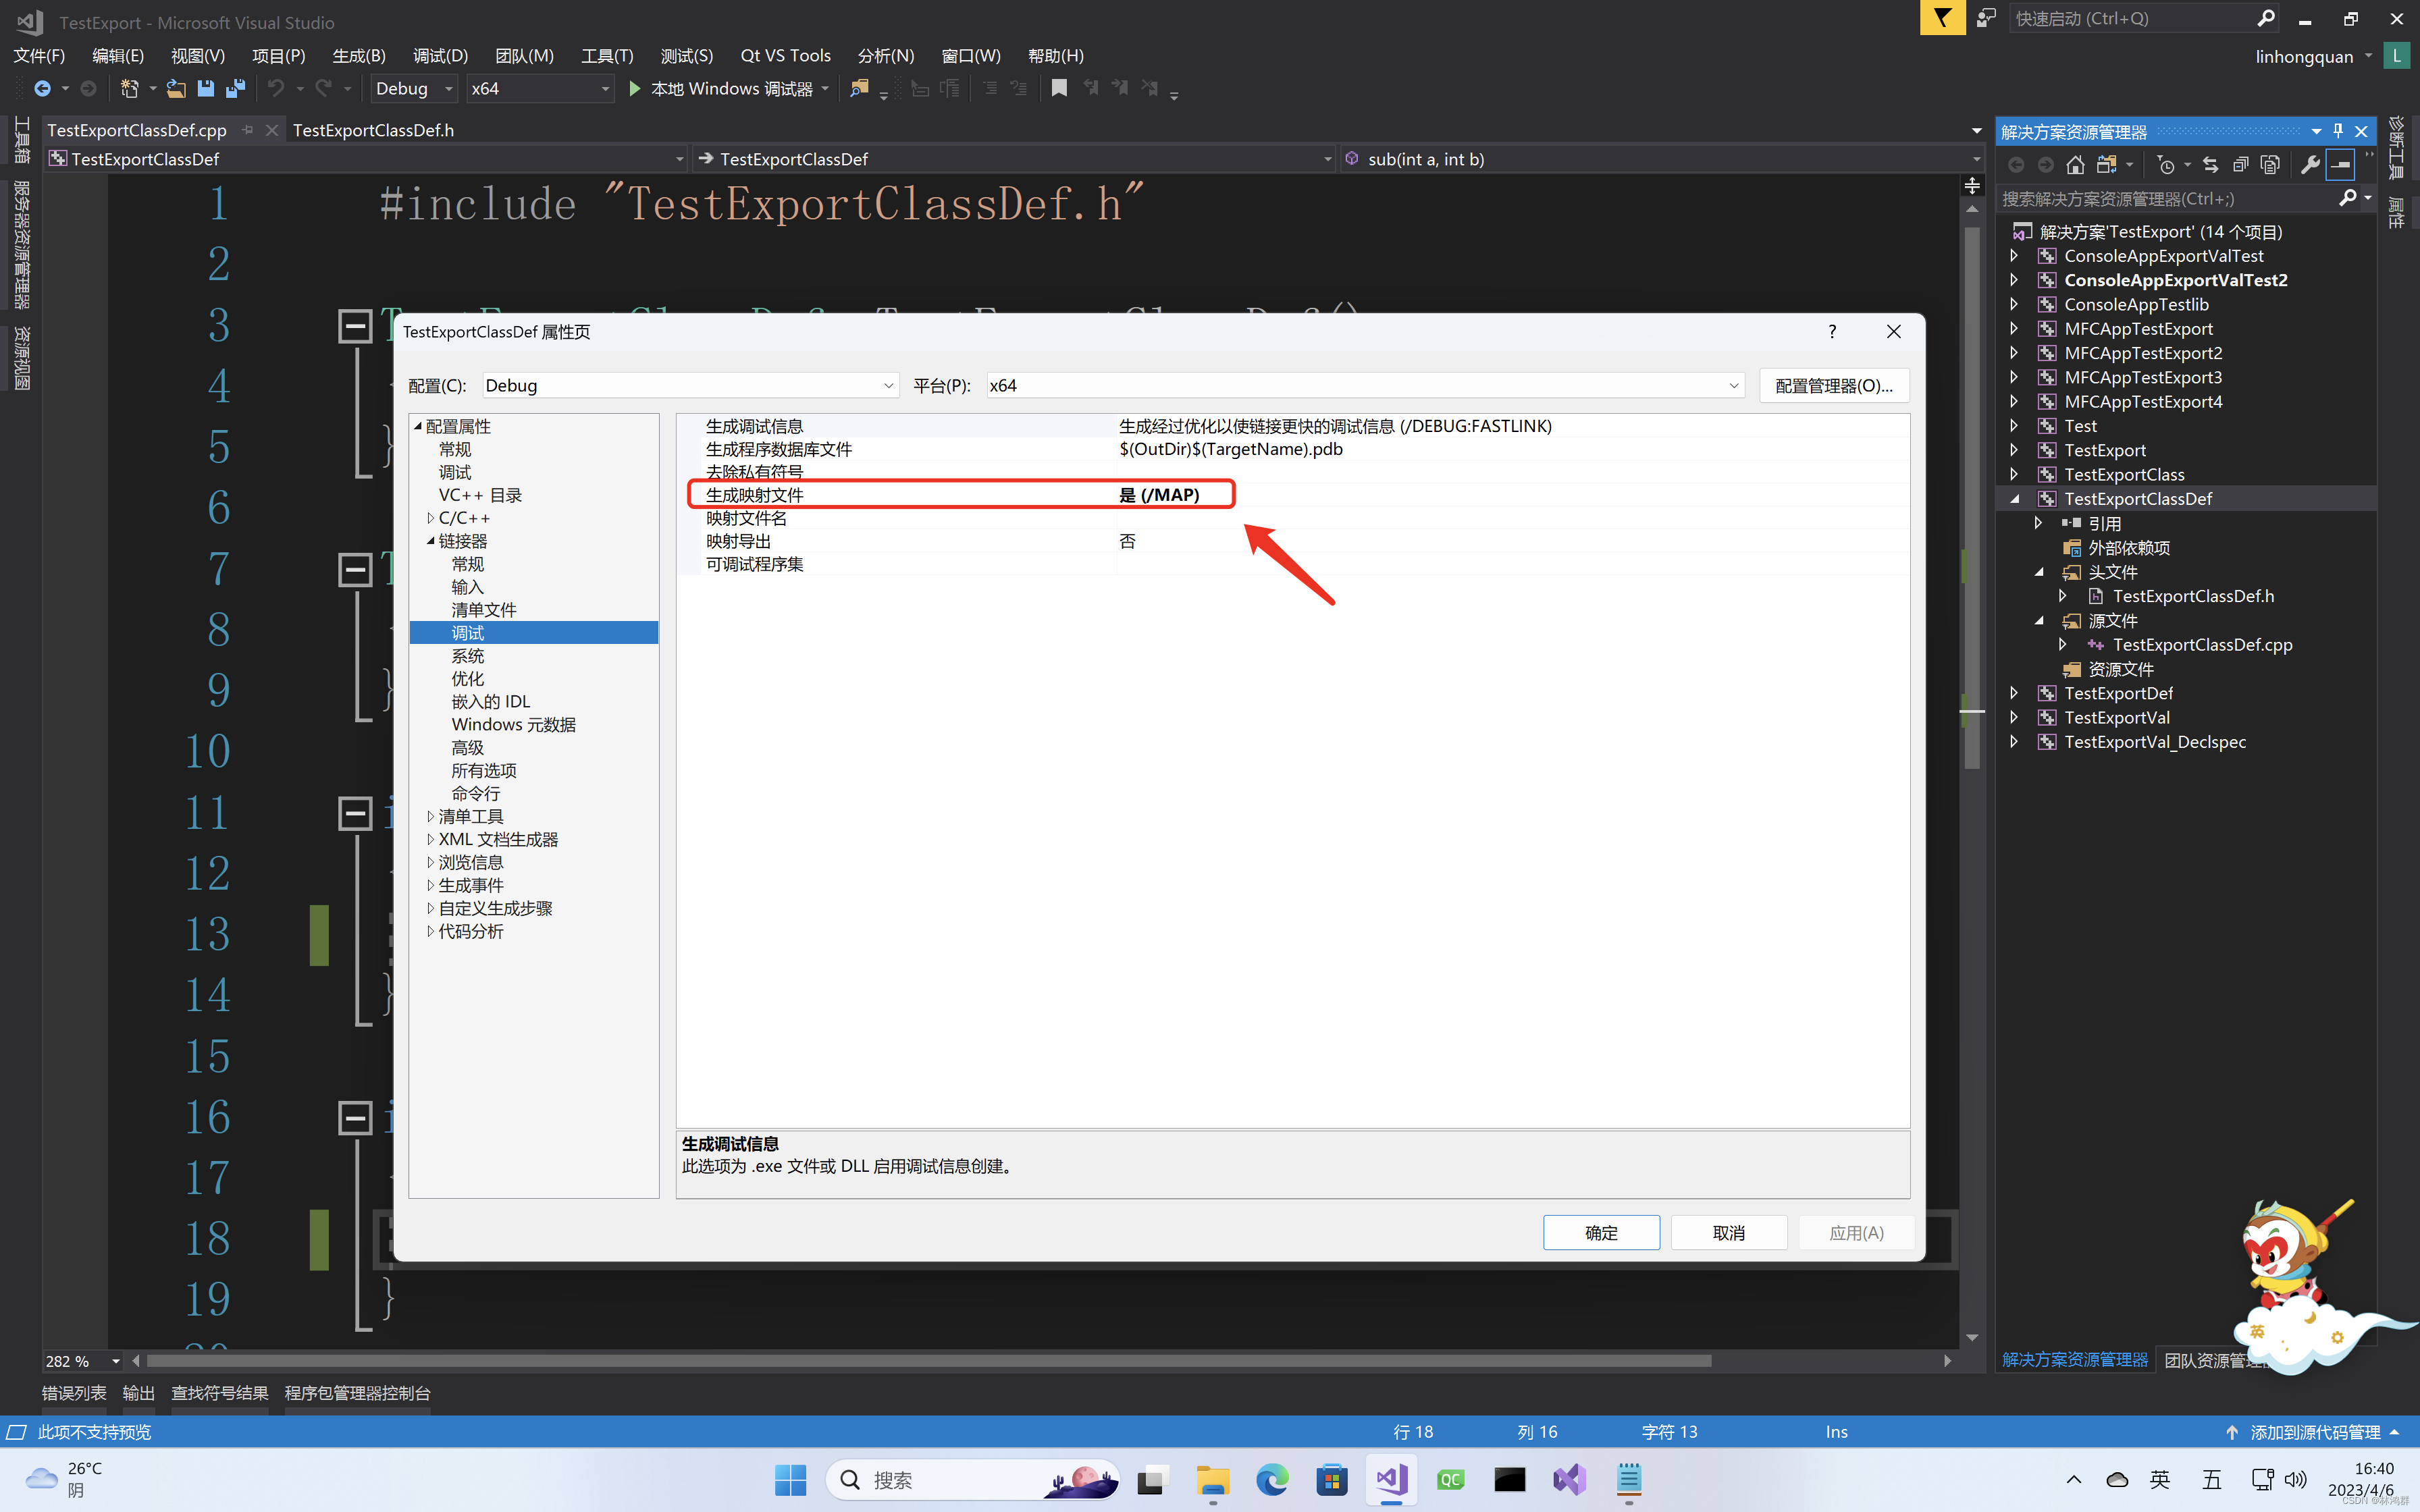Unpin the Solution Explorer panel
This screenshot has height=1512, width=2420.
click(x=2337, y=131)
